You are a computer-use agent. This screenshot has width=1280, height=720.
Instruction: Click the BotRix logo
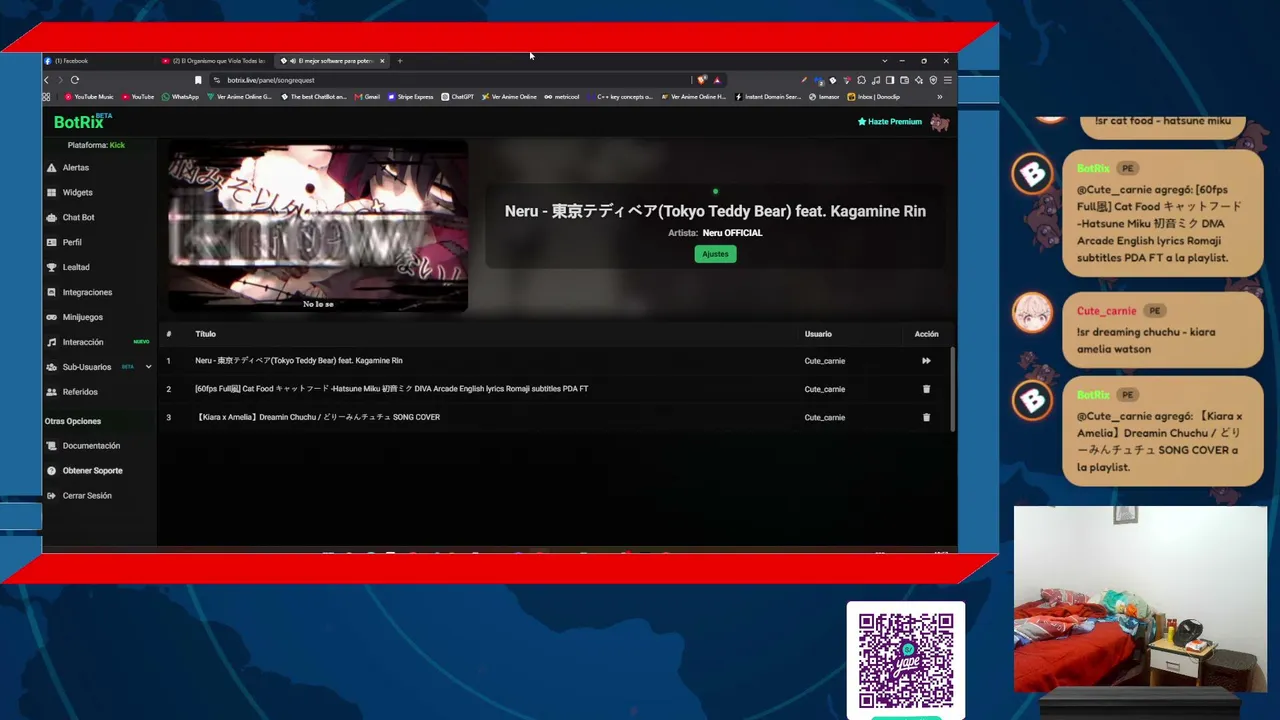82,122
